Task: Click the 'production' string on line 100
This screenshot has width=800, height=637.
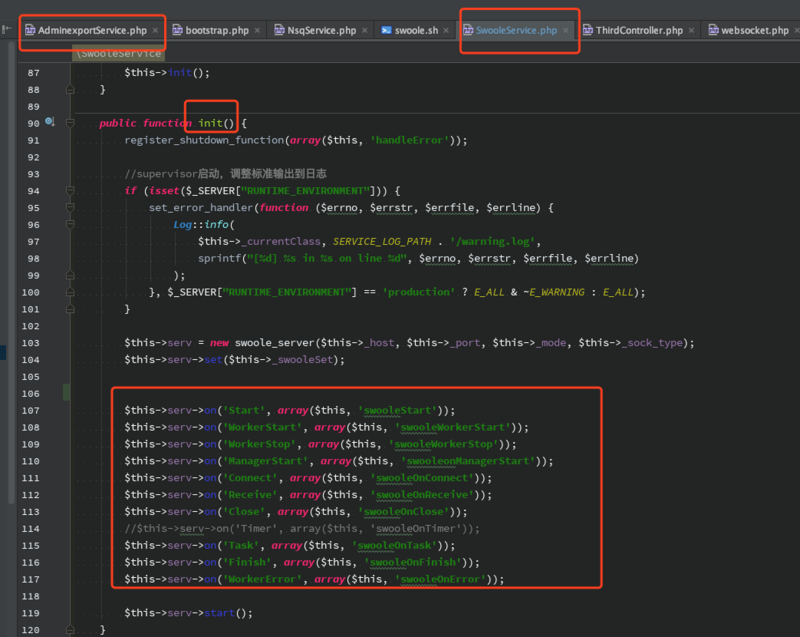Action: tap(418, 292)
